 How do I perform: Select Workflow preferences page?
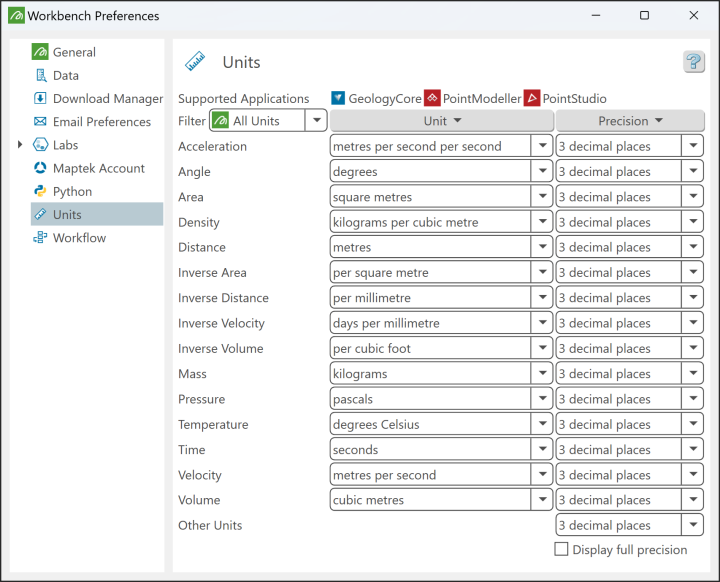pyautogui.click(x=79, y=238)
